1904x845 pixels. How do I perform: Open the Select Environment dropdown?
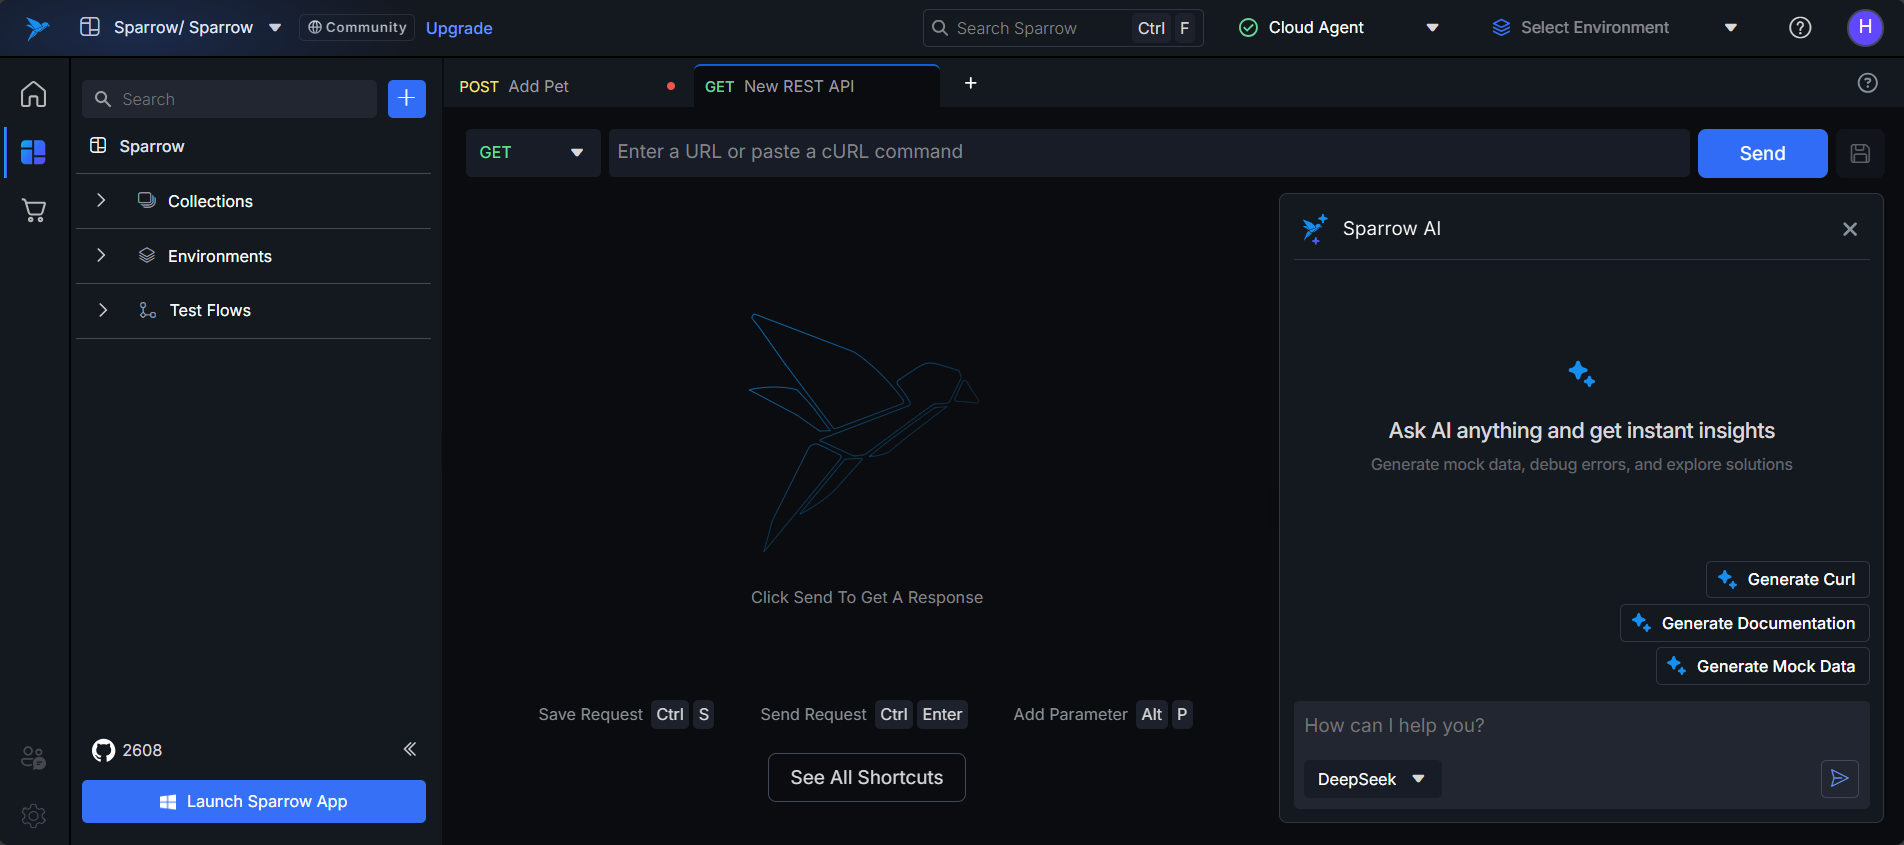point(1614,28)
